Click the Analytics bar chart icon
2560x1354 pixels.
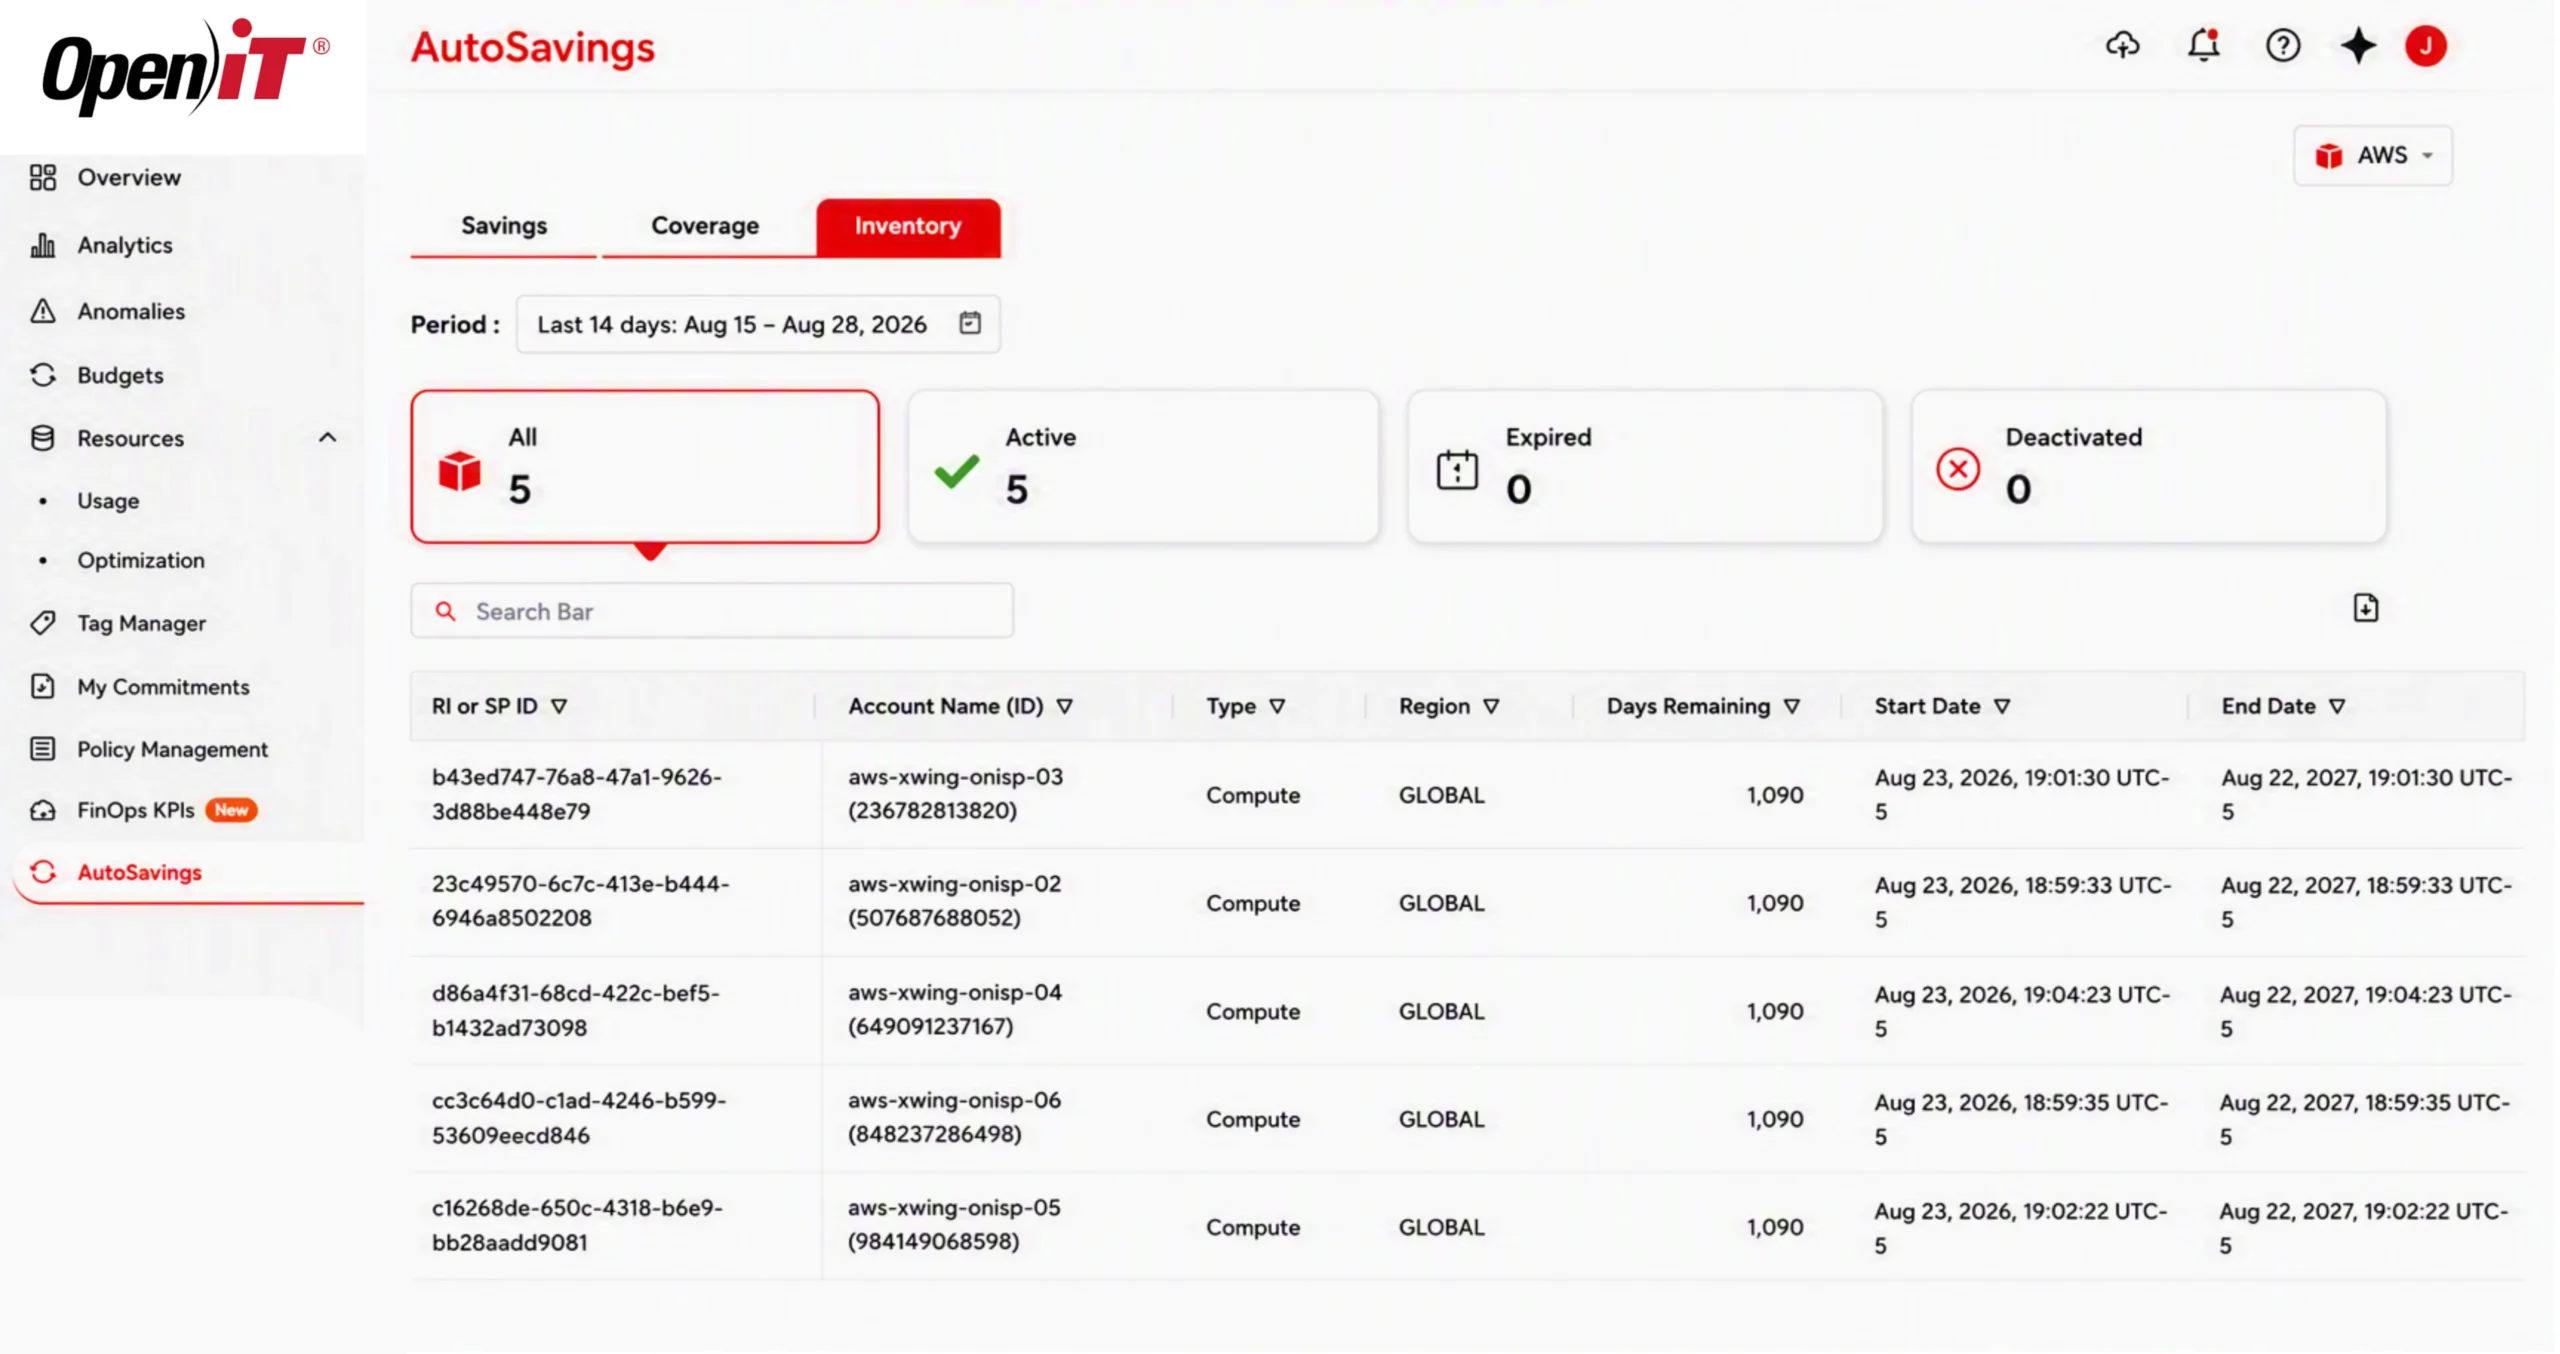[x=42, y=245]
